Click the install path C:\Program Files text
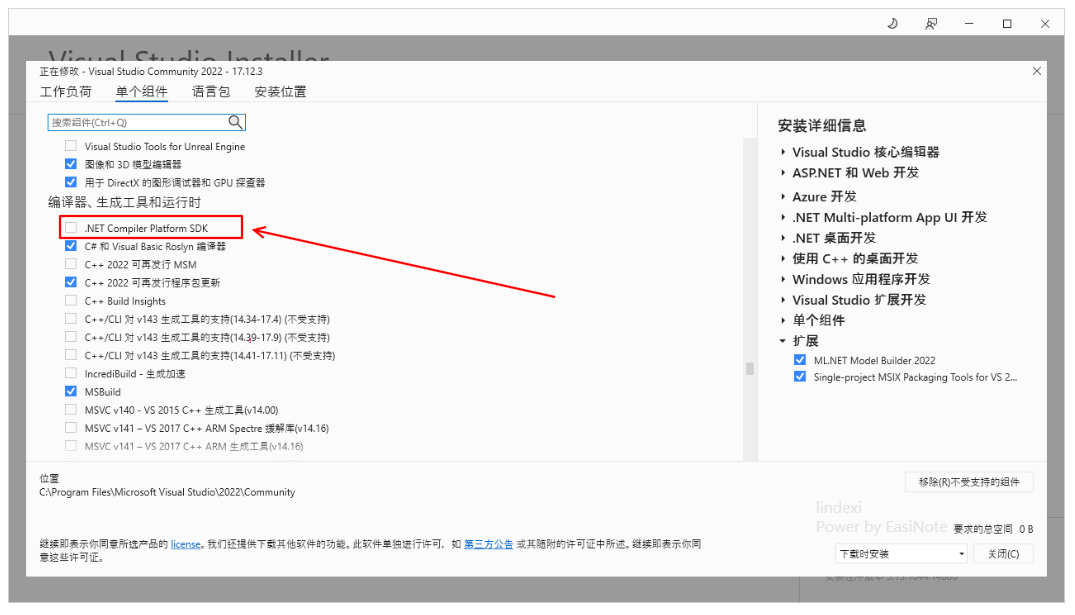The image size is (1075, 615). (x=167, y=492)
